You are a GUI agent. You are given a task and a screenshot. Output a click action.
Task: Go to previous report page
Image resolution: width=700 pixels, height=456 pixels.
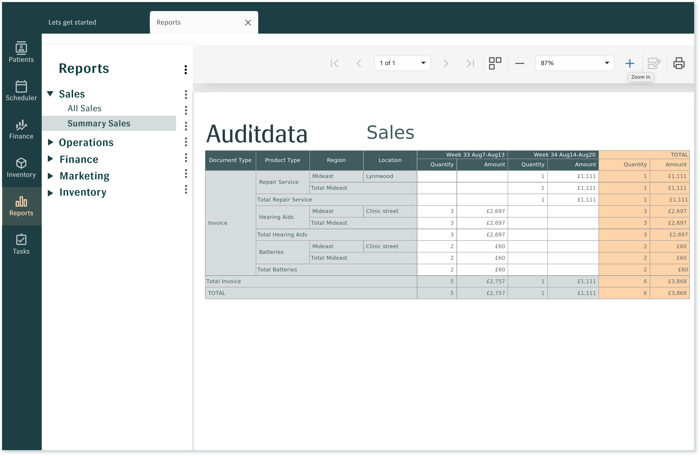tap(359, 63)
